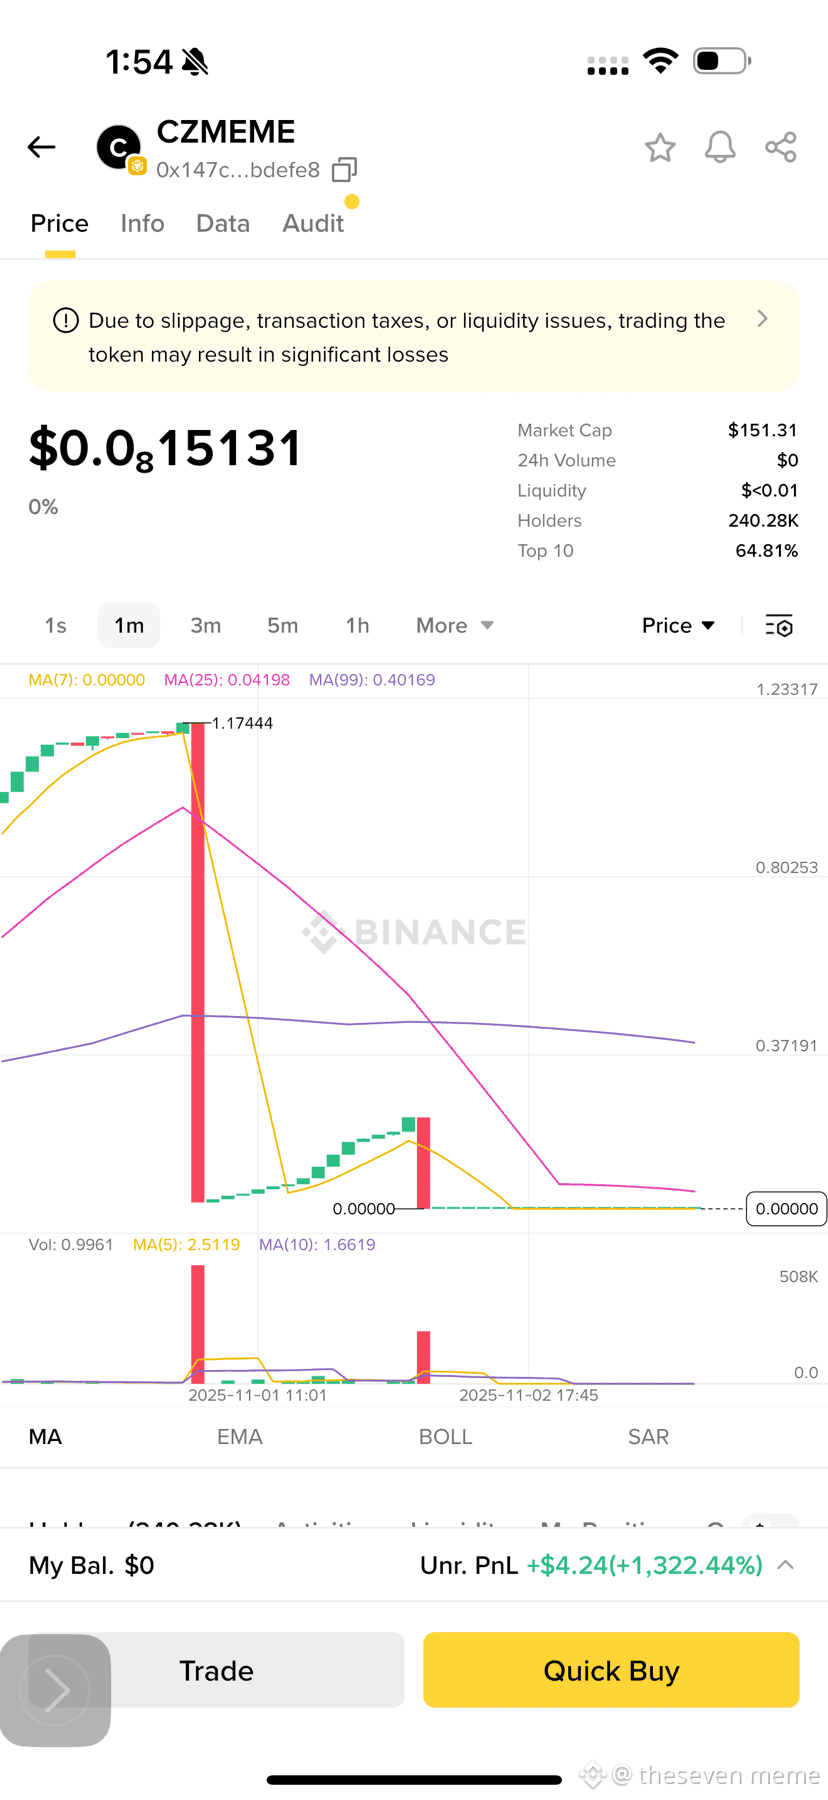Open the Price chart type dropdown

[x=678, y=626]
